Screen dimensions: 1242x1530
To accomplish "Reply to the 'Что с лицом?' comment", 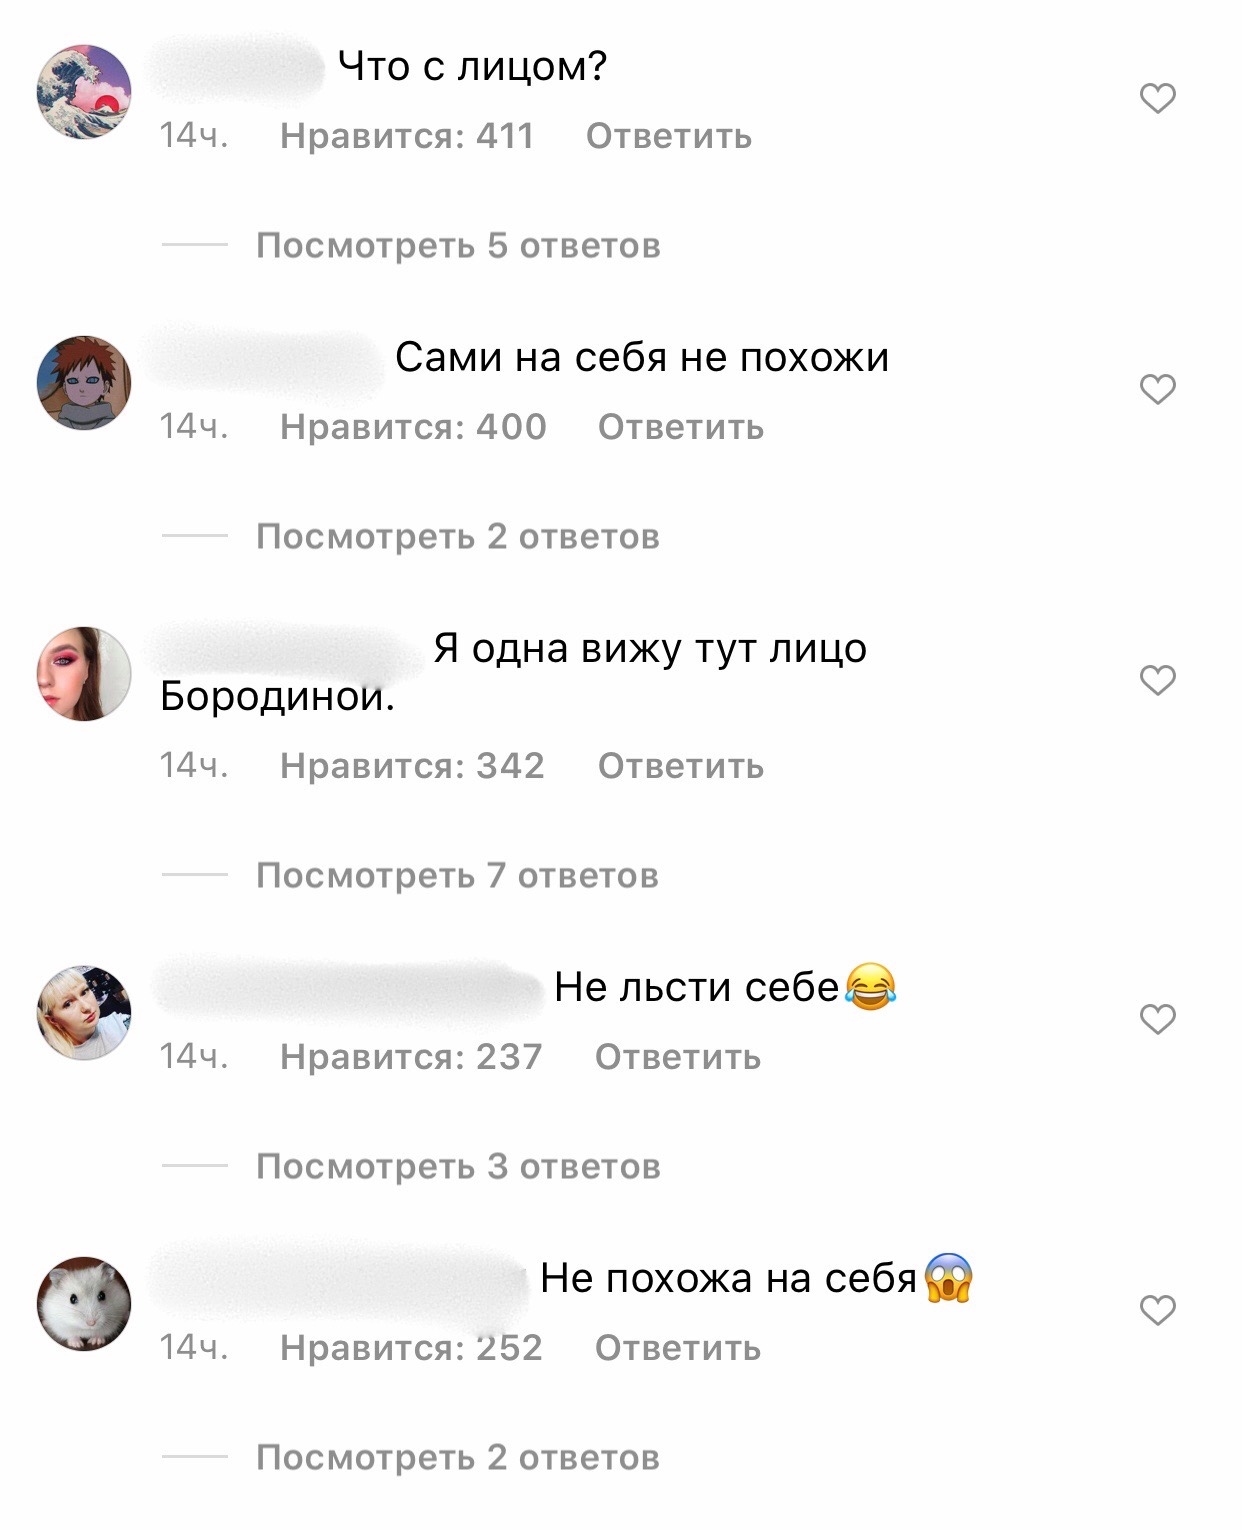I will click(669, 136).
